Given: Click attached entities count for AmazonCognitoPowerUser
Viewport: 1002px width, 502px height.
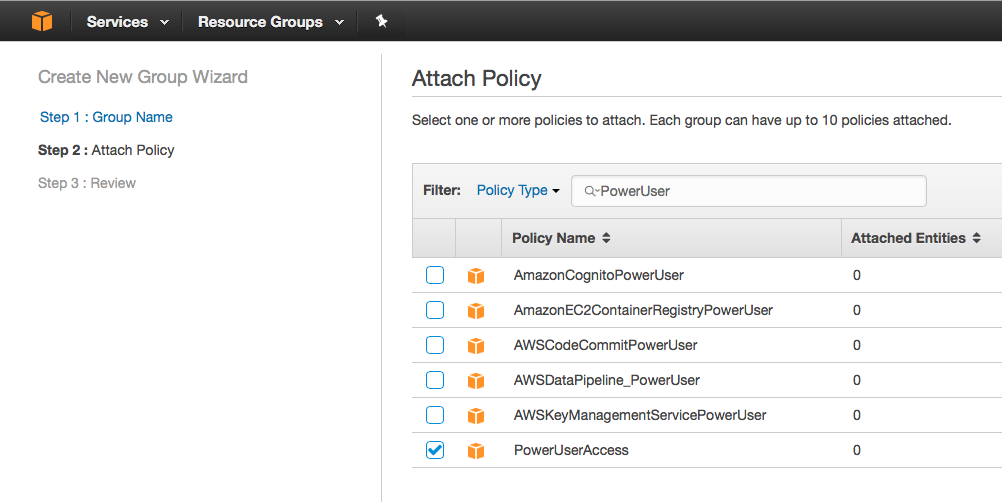Looking at the screenshot, I should 857,275.
